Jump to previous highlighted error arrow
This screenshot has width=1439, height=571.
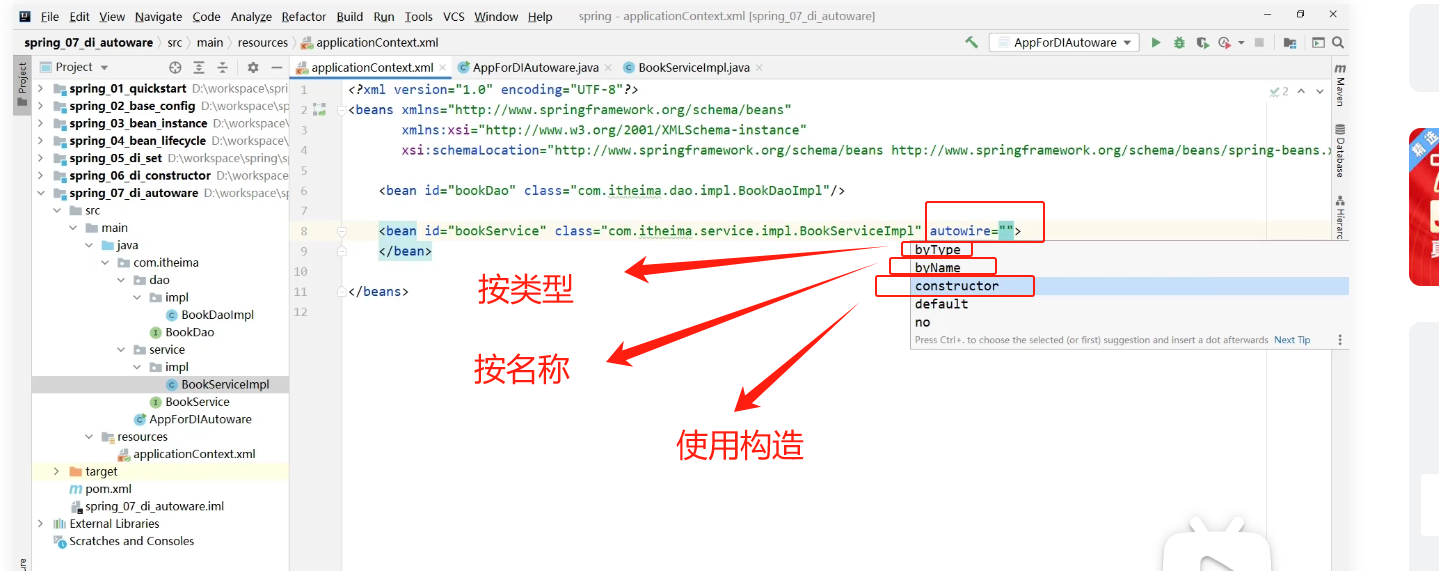(x=1303, y=91)
